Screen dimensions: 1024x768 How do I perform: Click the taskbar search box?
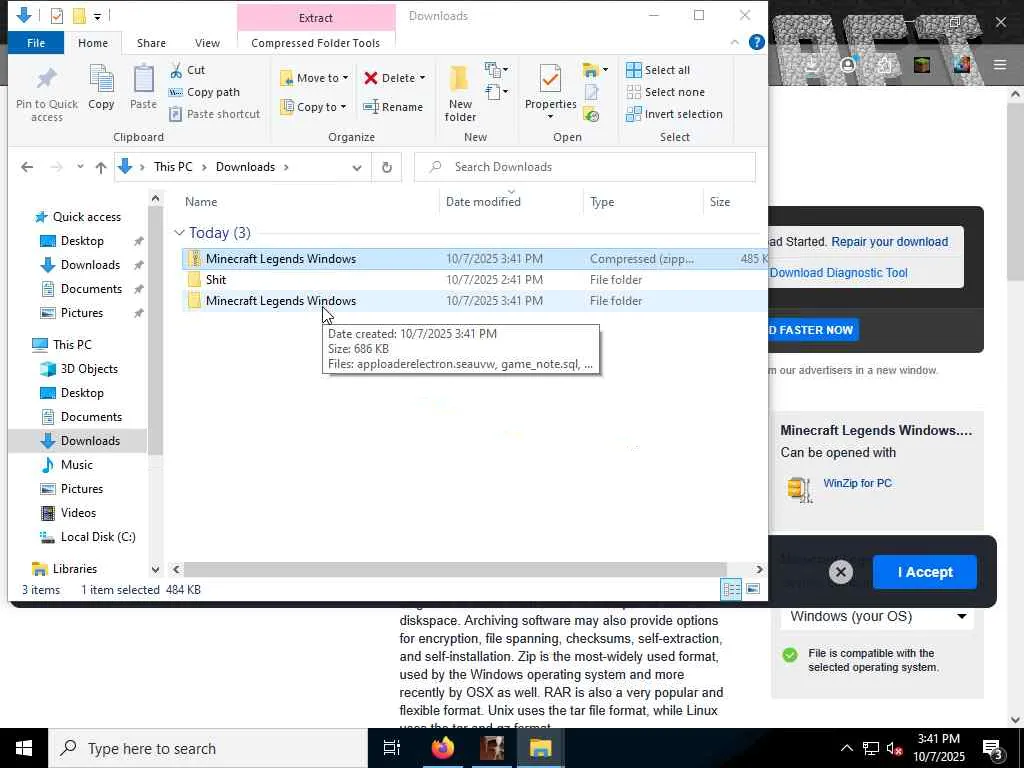(x=208, y=748)
